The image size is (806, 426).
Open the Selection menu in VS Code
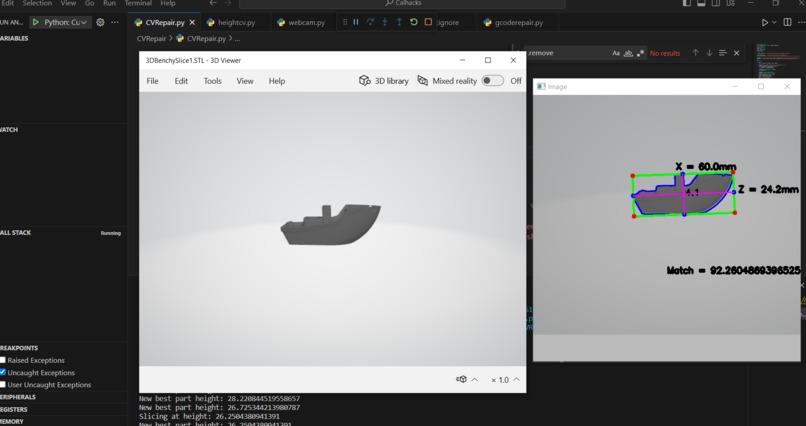pos(37,3)
